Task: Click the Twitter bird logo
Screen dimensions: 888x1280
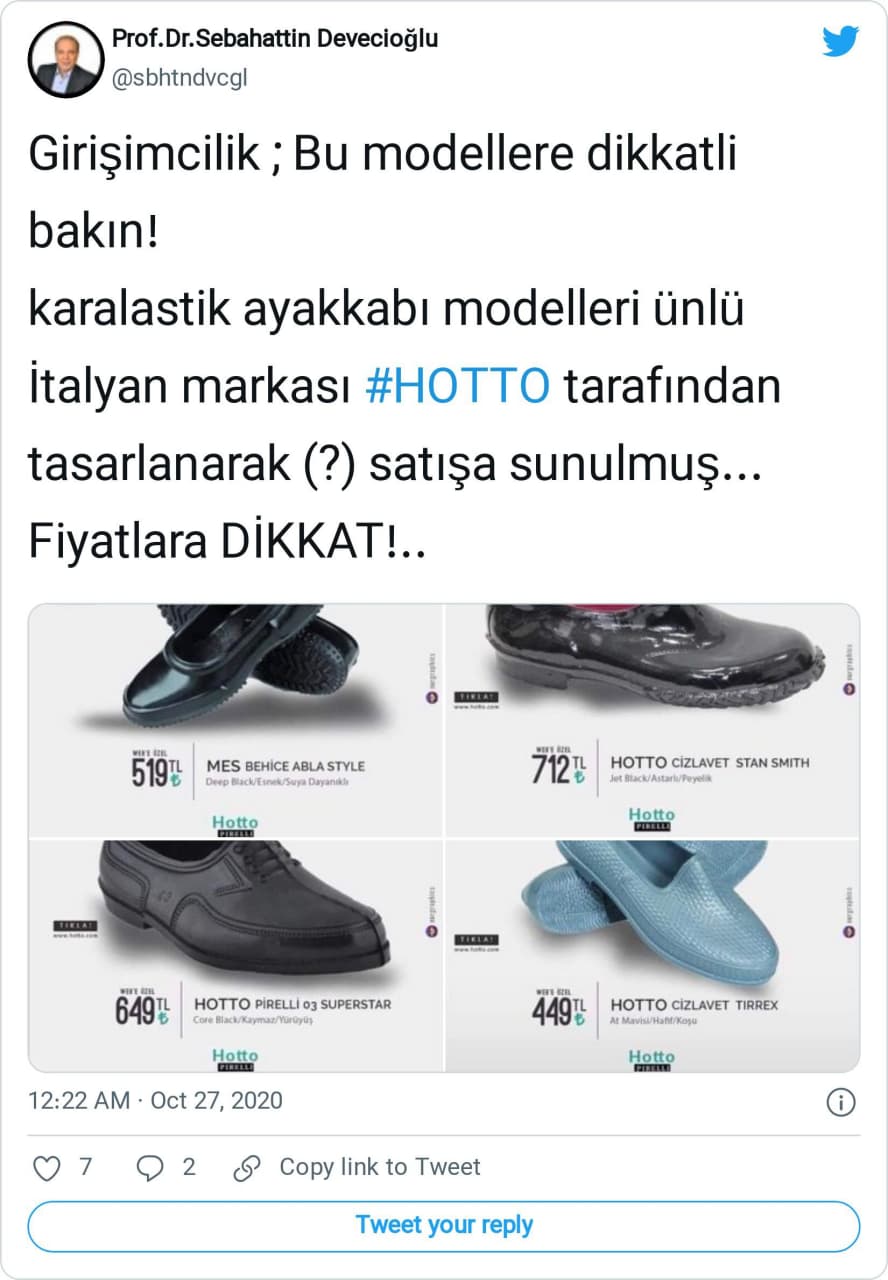Action: 840,41
